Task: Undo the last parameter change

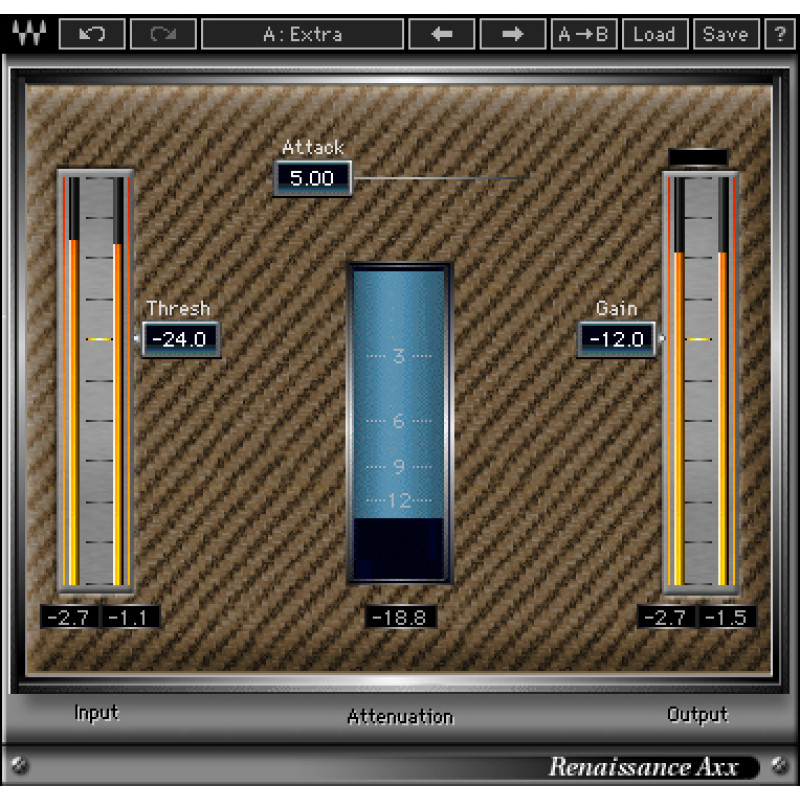Action: (92, 34)
